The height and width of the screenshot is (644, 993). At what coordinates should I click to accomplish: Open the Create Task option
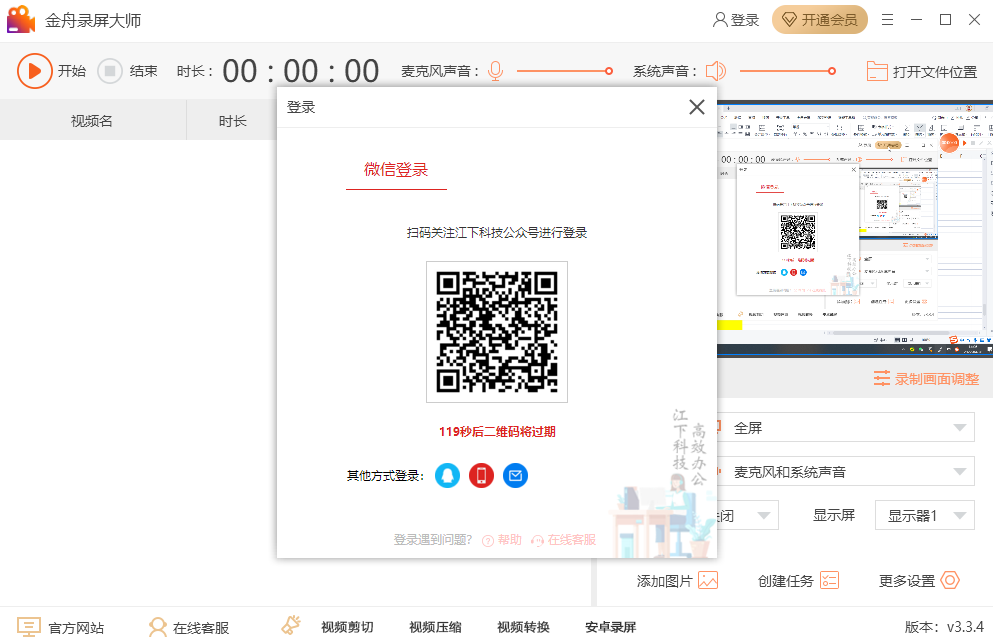tap(828, 580)
